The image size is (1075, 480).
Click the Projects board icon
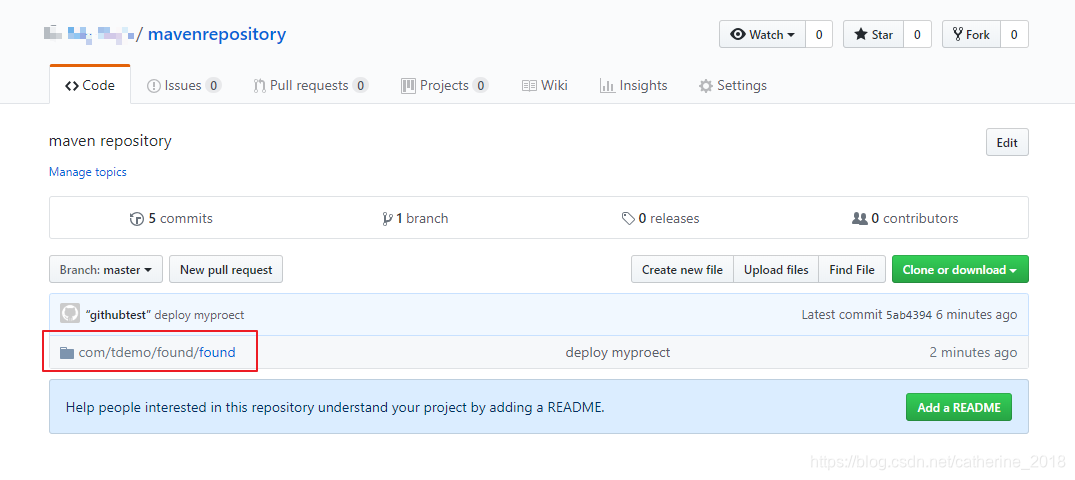click(x=408, y=86)
